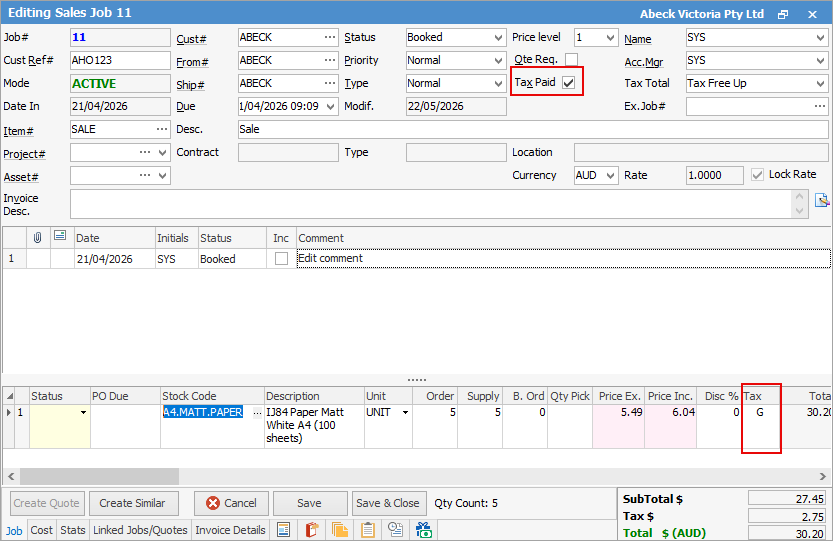Switch to the Cost tab
The width and height of the screenshot is (833, 541).
point(41,530)
